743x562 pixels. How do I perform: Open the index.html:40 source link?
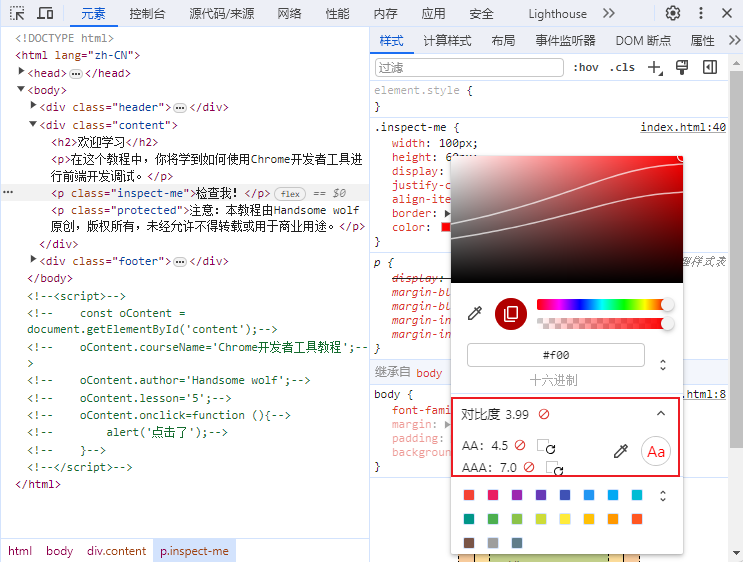coord(683,127)
